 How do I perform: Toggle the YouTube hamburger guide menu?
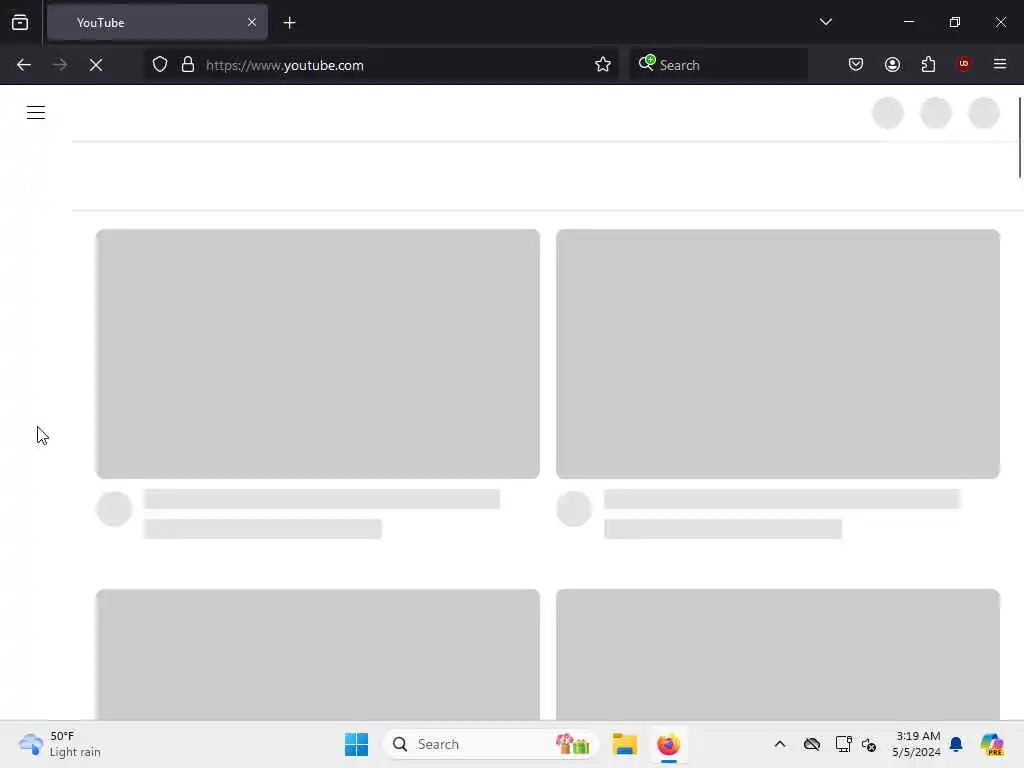click(36, 112)
